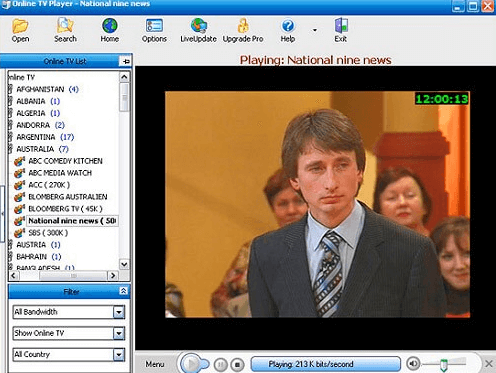Click the ABC COMEDY KITCHEN channel icon
The image size is (496, 373).
[x=19, y=161]
